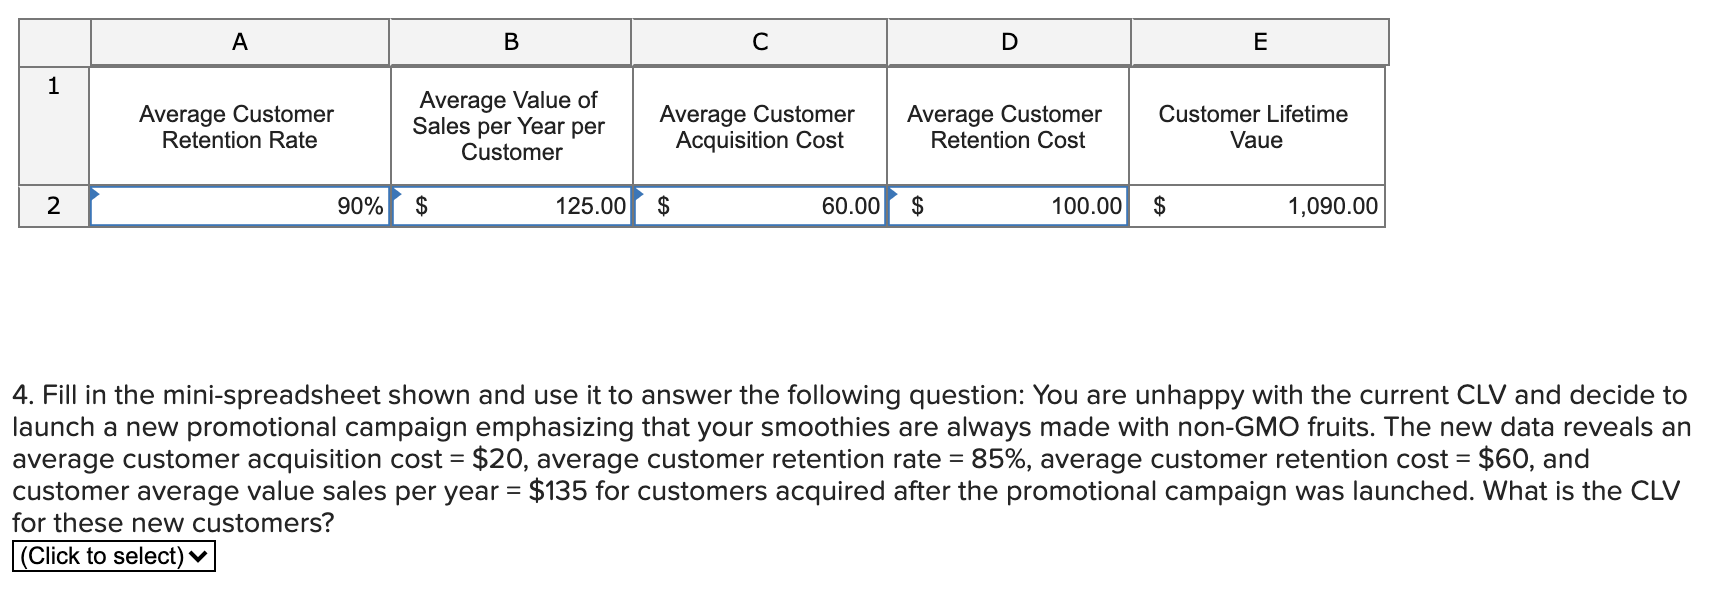Click the Customer Lifetime Vaue header cell

point(1258,126)
